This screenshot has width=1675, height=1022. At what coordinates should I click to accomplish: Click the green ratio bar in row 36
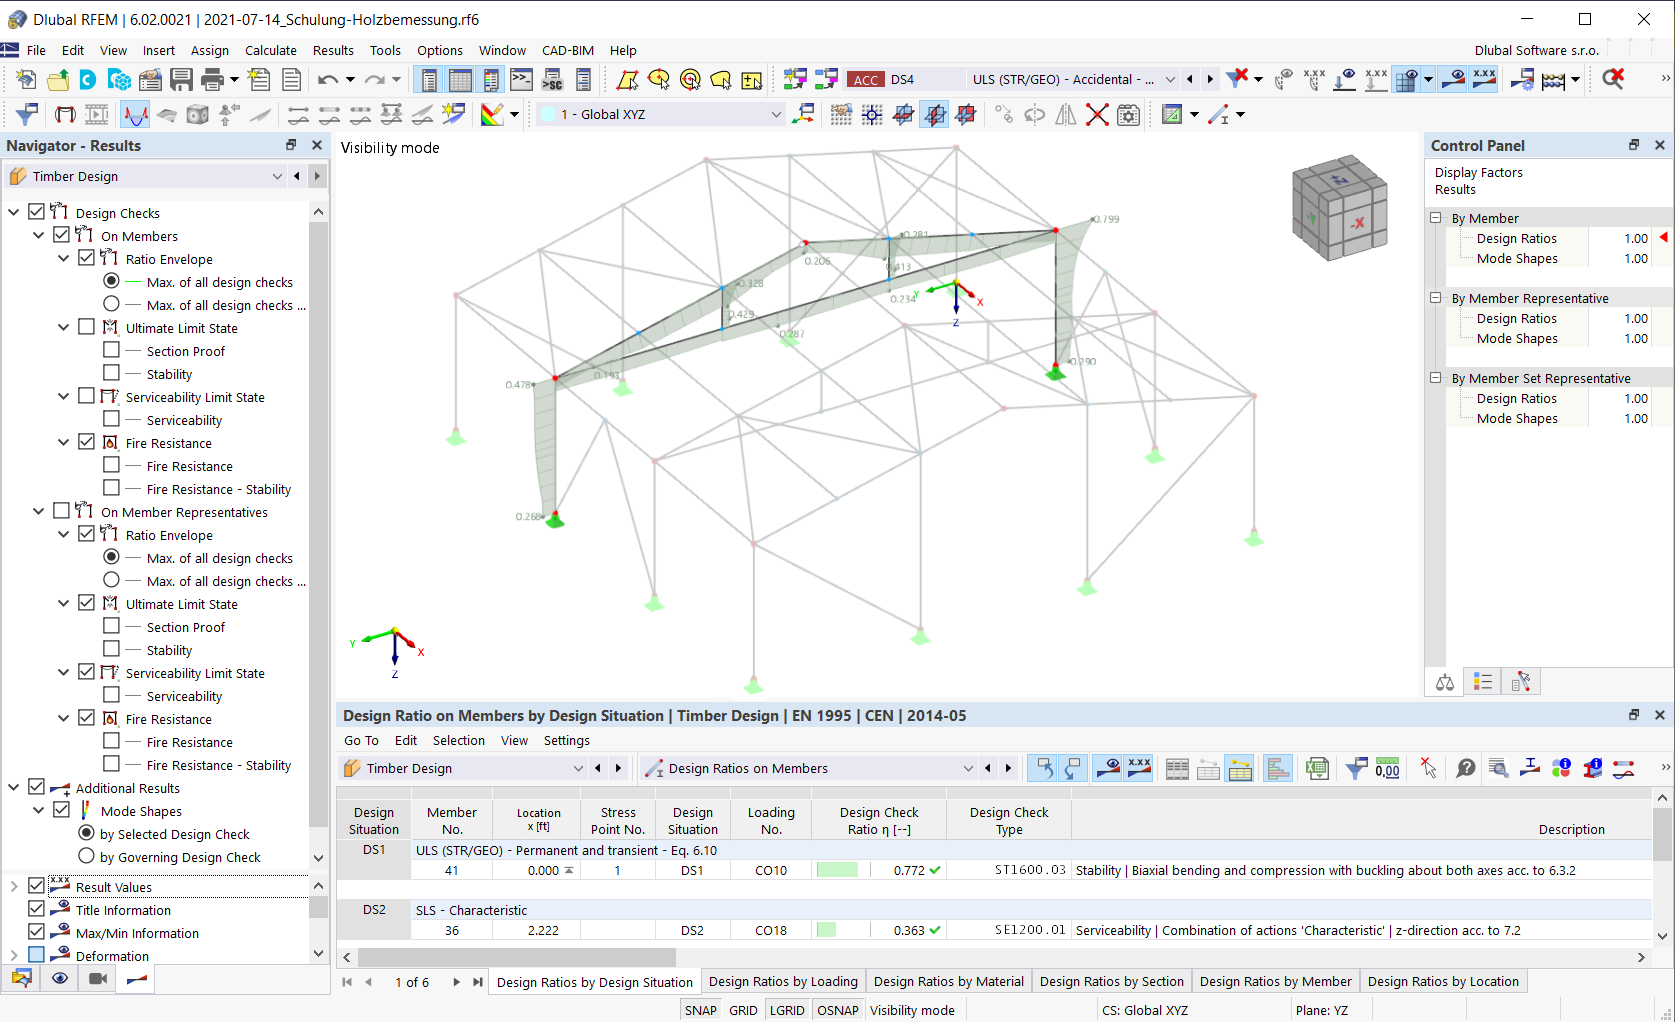[x=826, y=930]
